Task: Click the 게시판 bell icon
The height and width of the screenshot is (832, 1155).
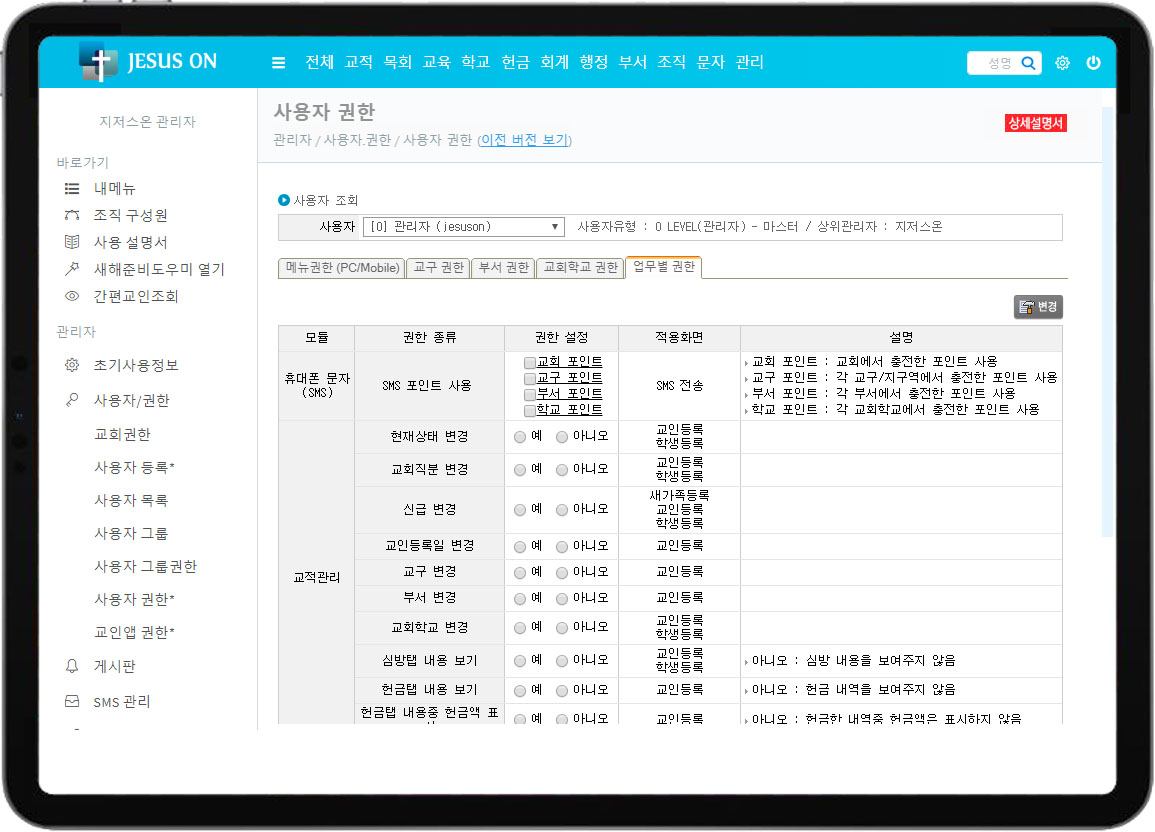Action: pyautogui.click(x=72, y=666)
